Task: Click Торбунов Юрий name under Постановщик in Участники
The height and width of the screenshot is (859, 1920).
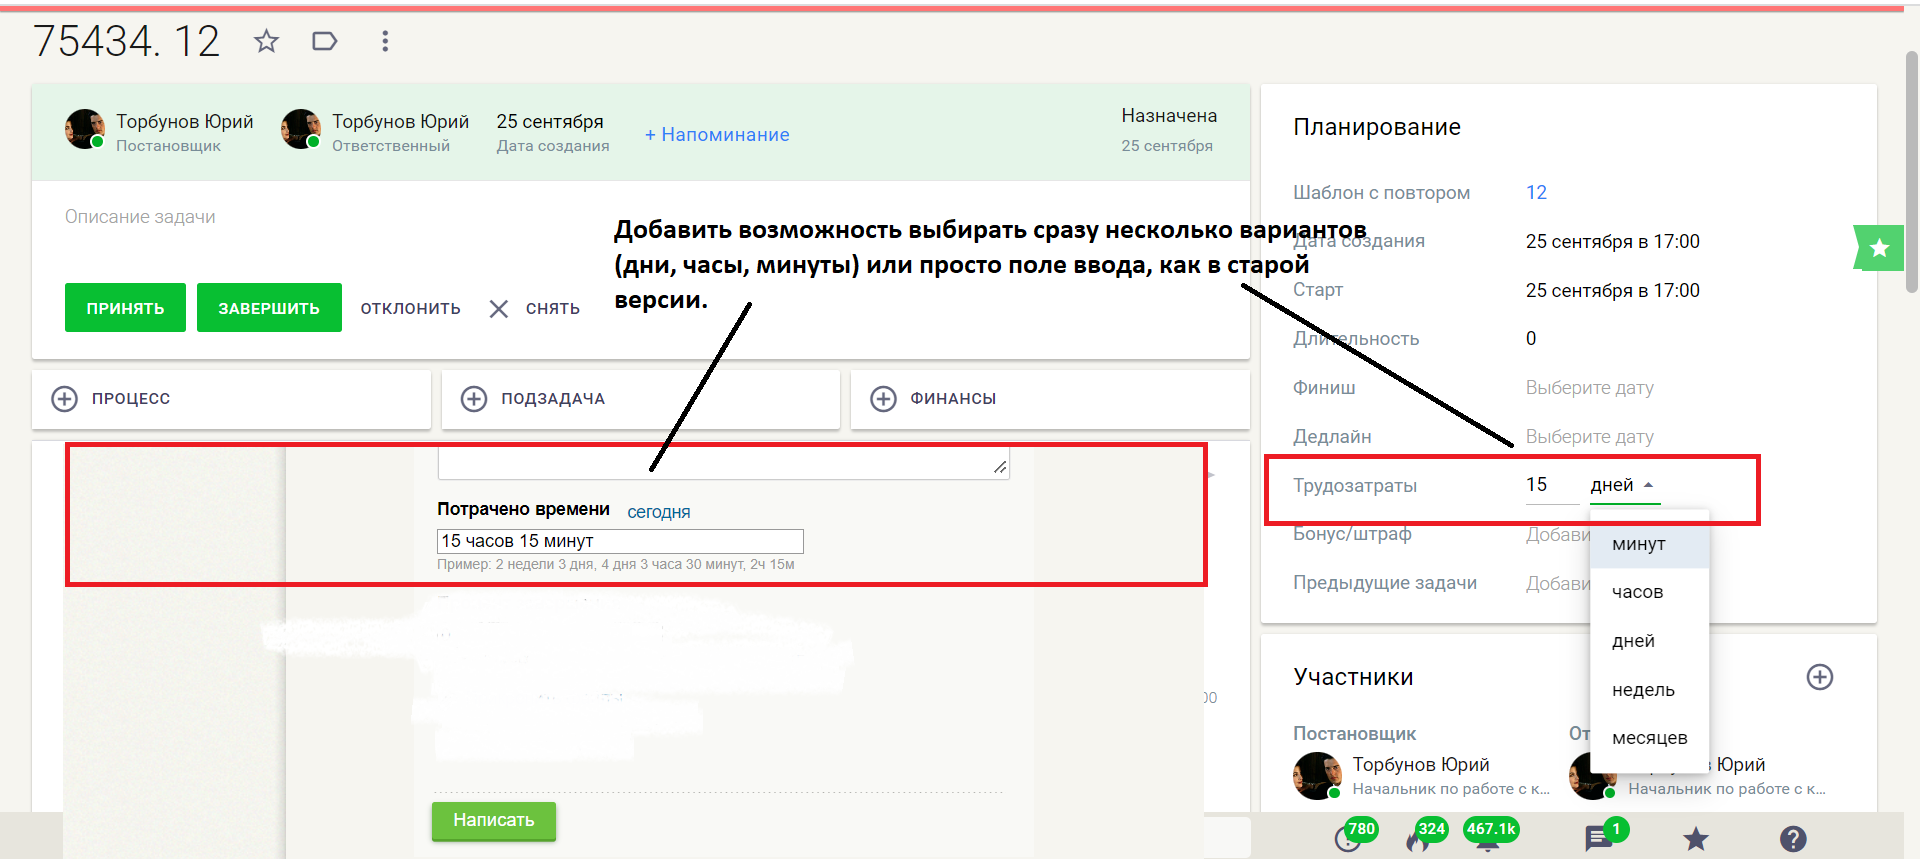Action: coord(1421,765)
